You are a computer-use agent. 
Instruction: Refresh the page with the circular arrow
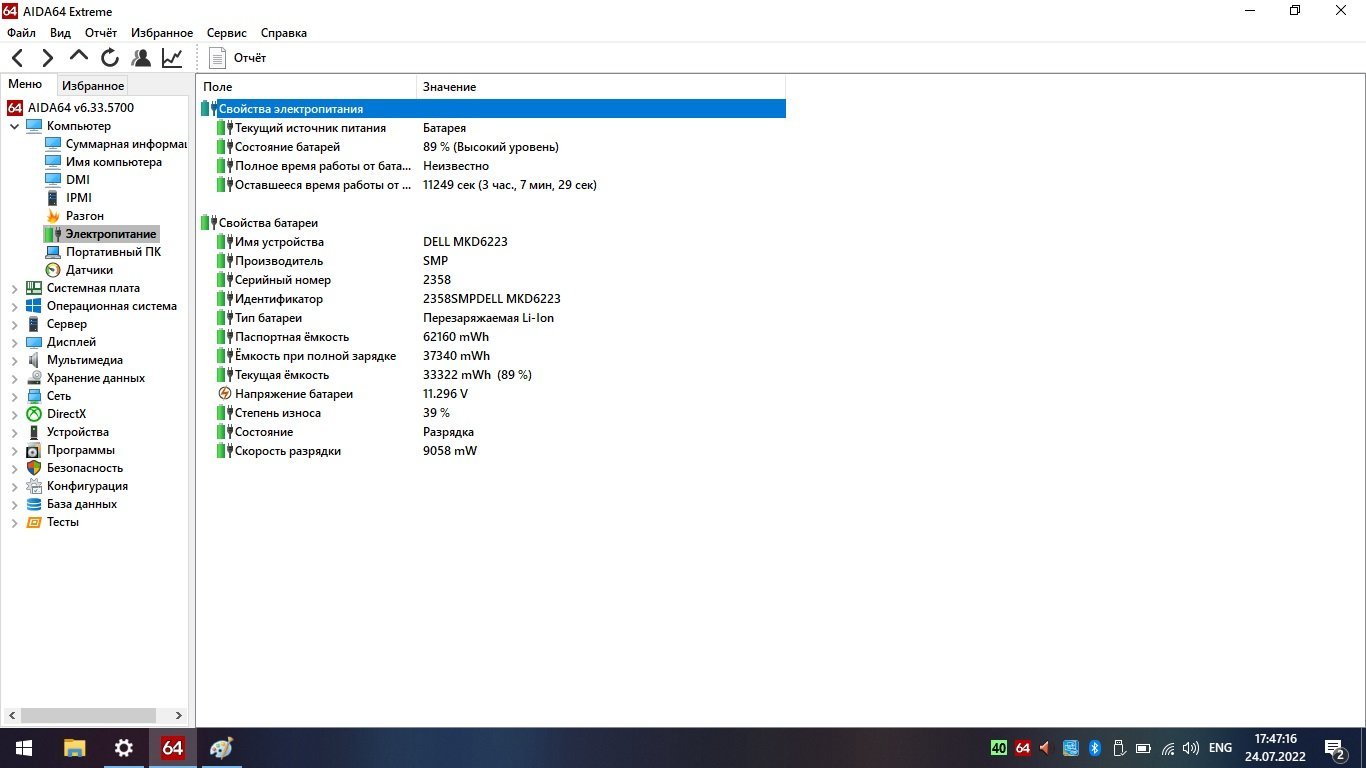coord(110,58)
